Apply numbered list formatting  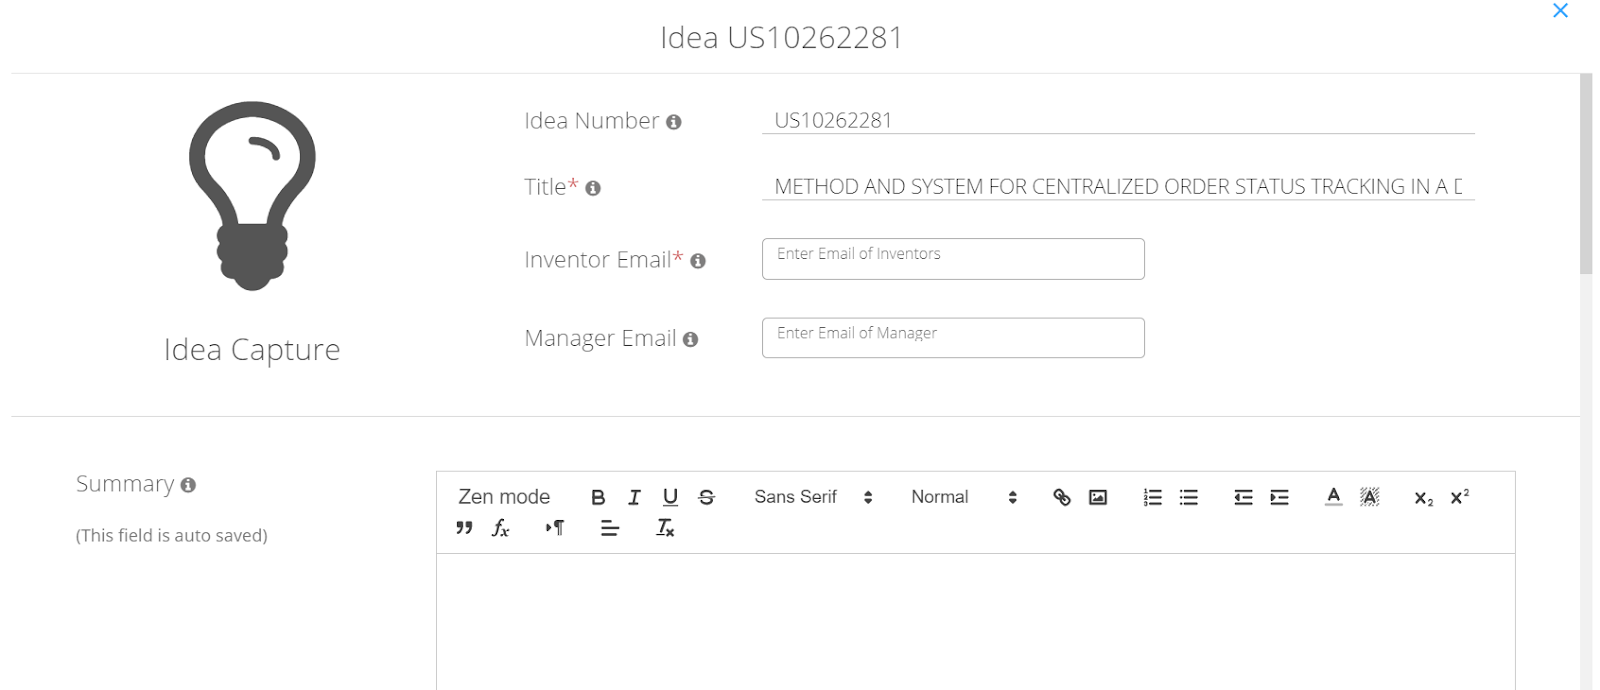click(x=1153, y=497)
